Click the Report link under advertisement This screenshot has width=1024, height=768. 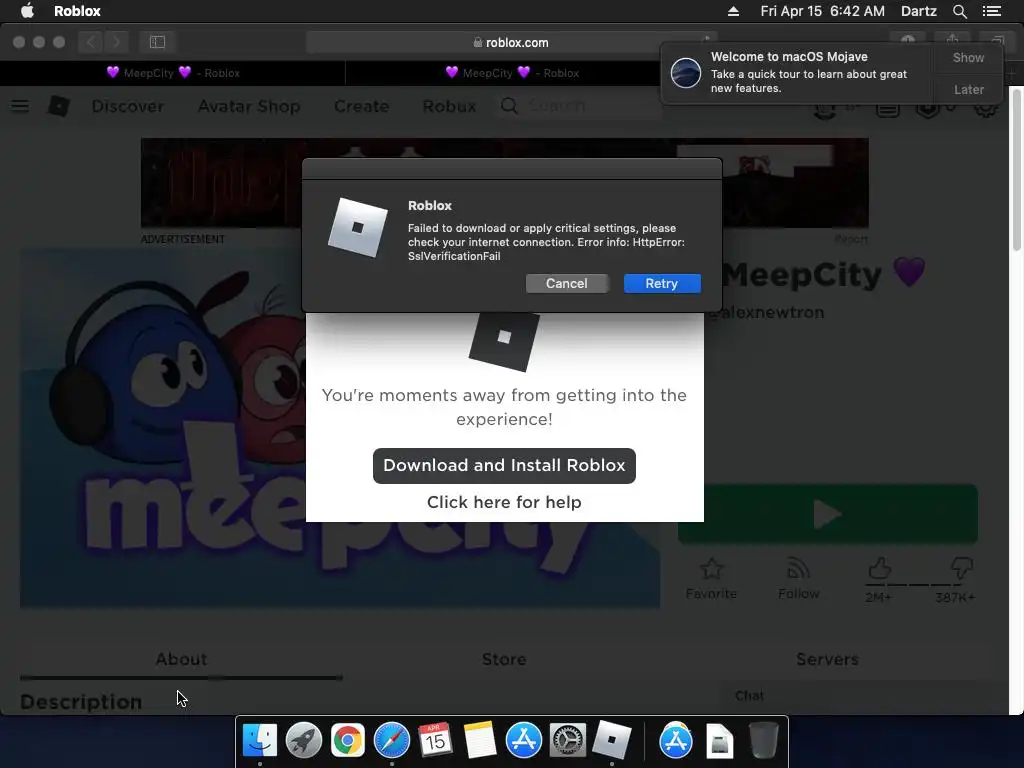tap(851, 240)
